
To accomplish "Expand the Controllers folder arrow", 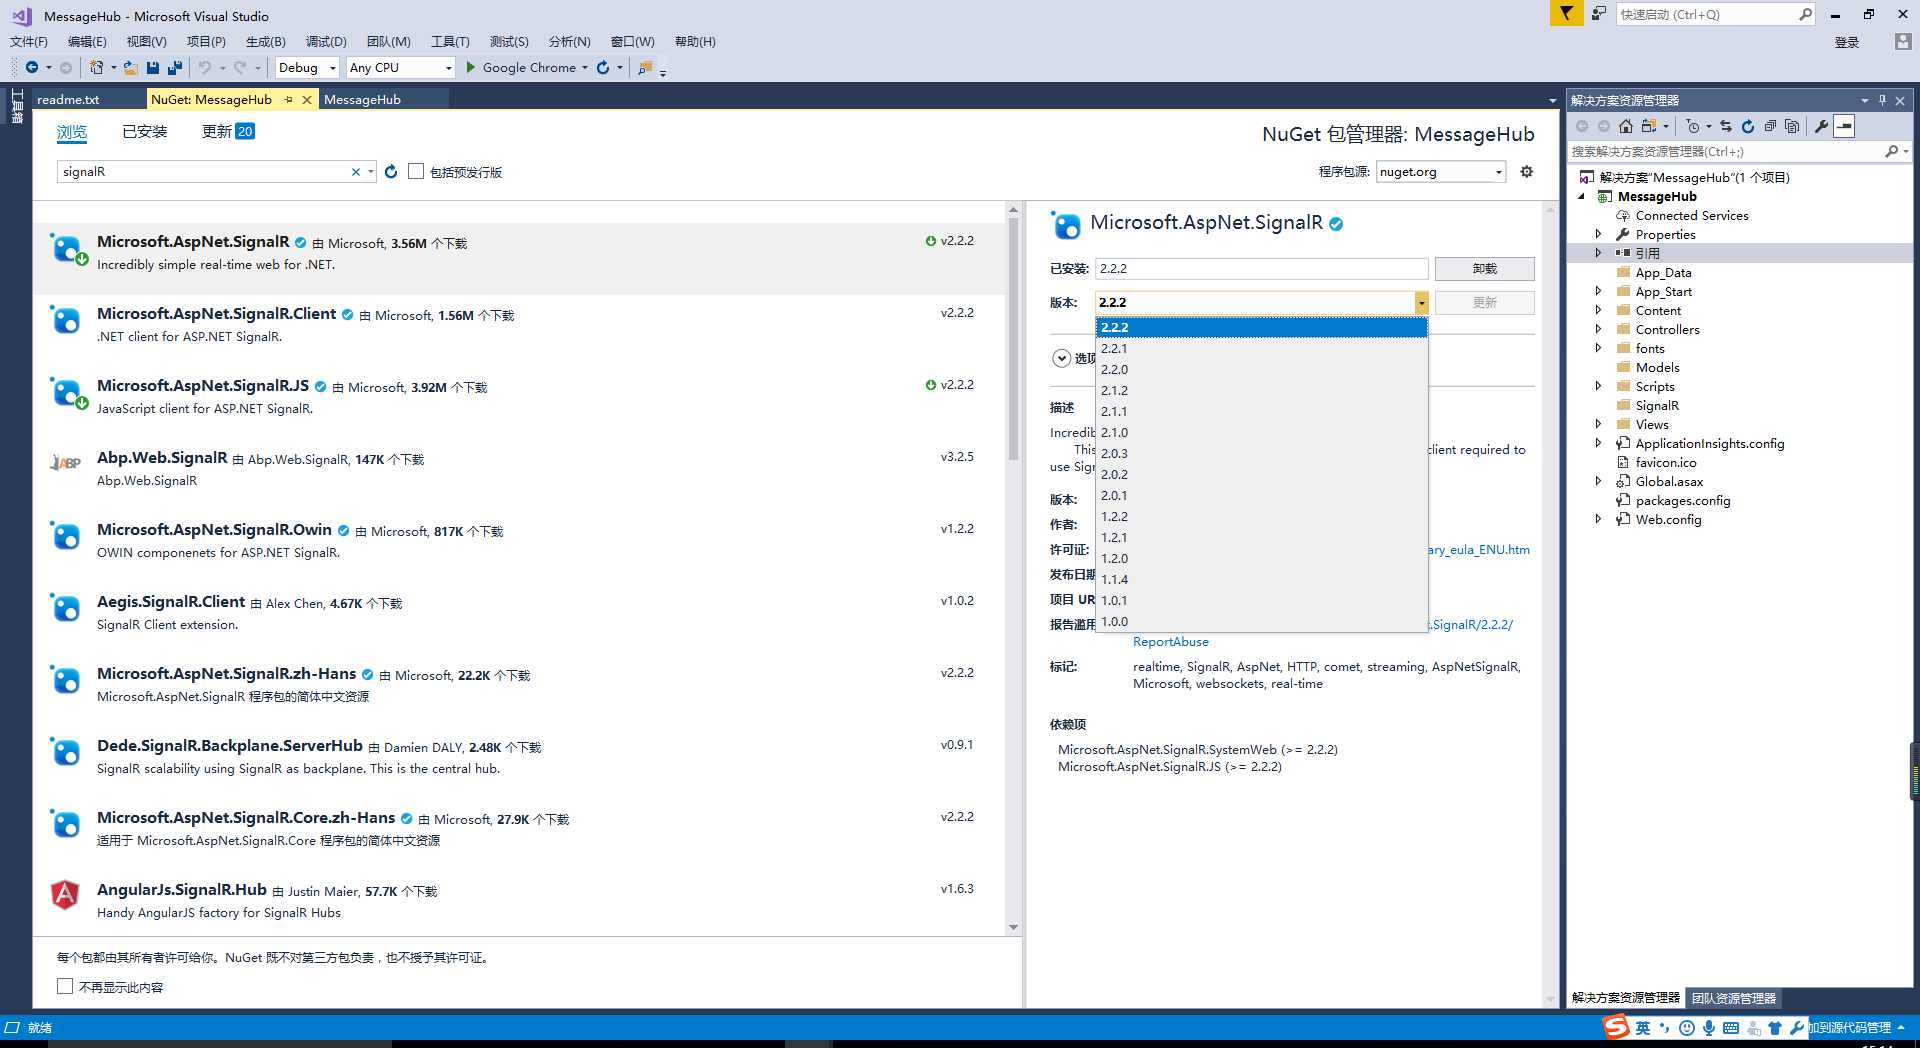I will [1598, 329].
